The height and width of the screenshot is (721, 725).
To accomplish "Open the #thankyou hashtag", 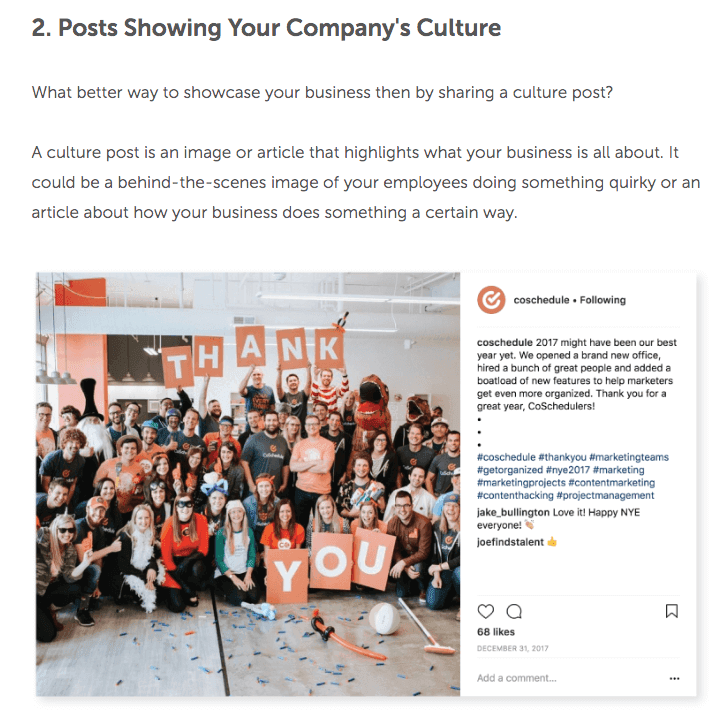I will 562,457.
